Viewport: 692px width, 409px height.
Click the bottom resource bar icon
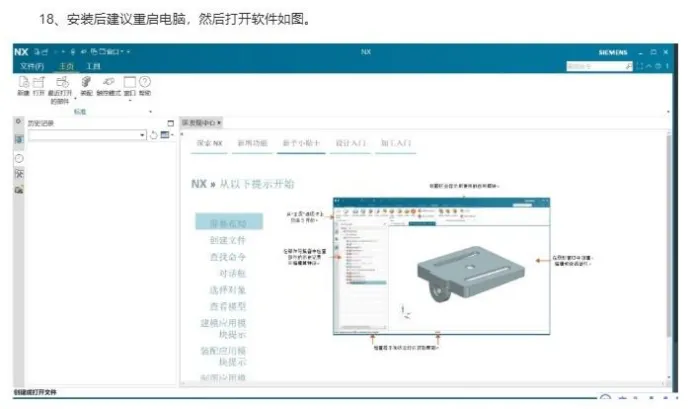pos(19,190)
